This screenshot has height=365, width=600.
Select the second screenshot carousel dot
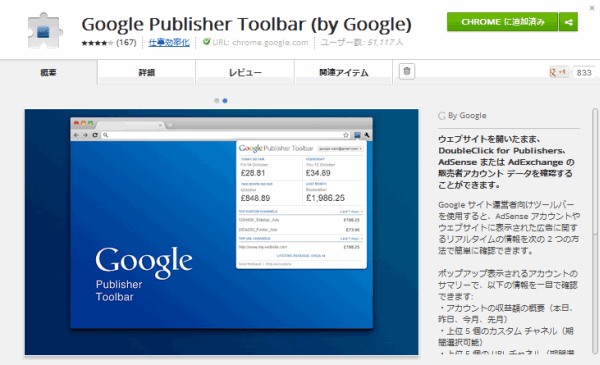(225, 101)
